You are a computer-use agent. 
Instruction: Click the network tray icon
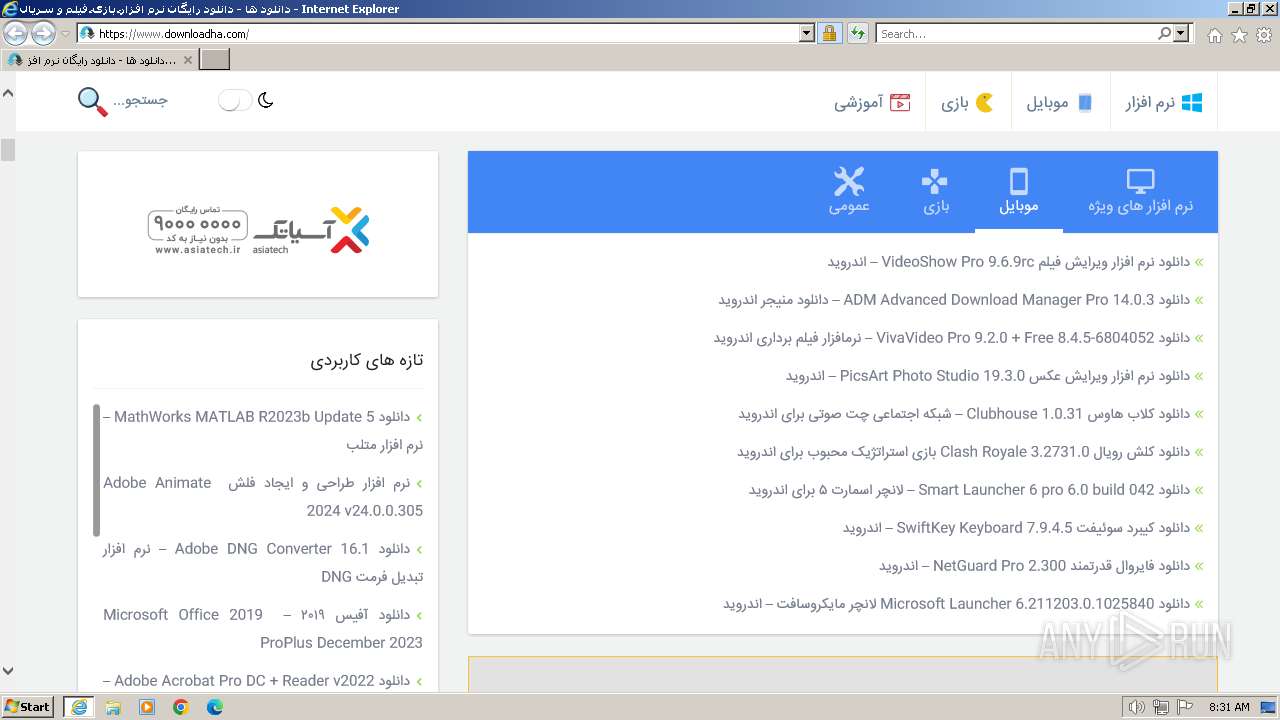point(1160,707)
